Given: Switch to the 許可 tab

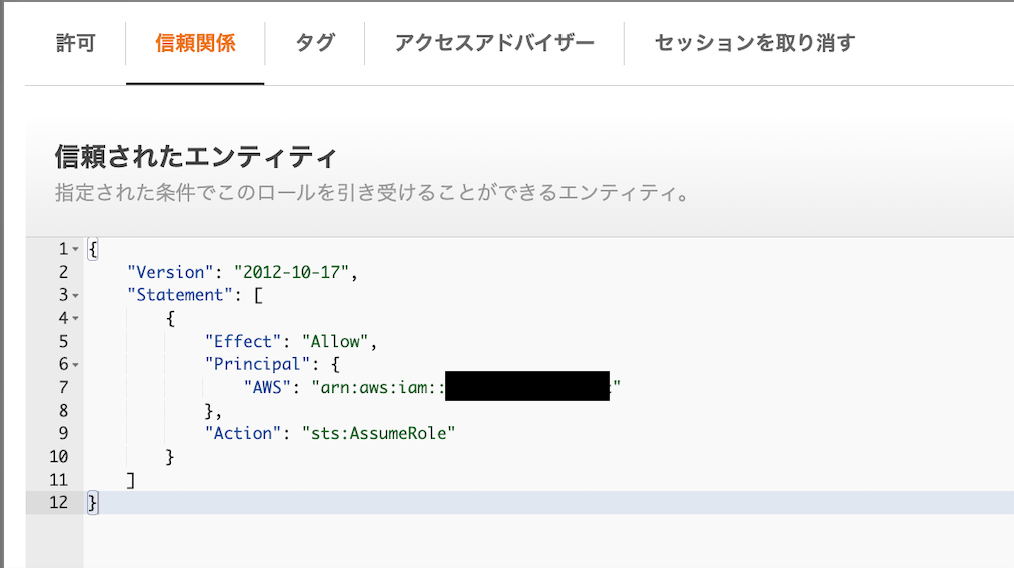Looking at the screenshot, I should click(76, 43).
